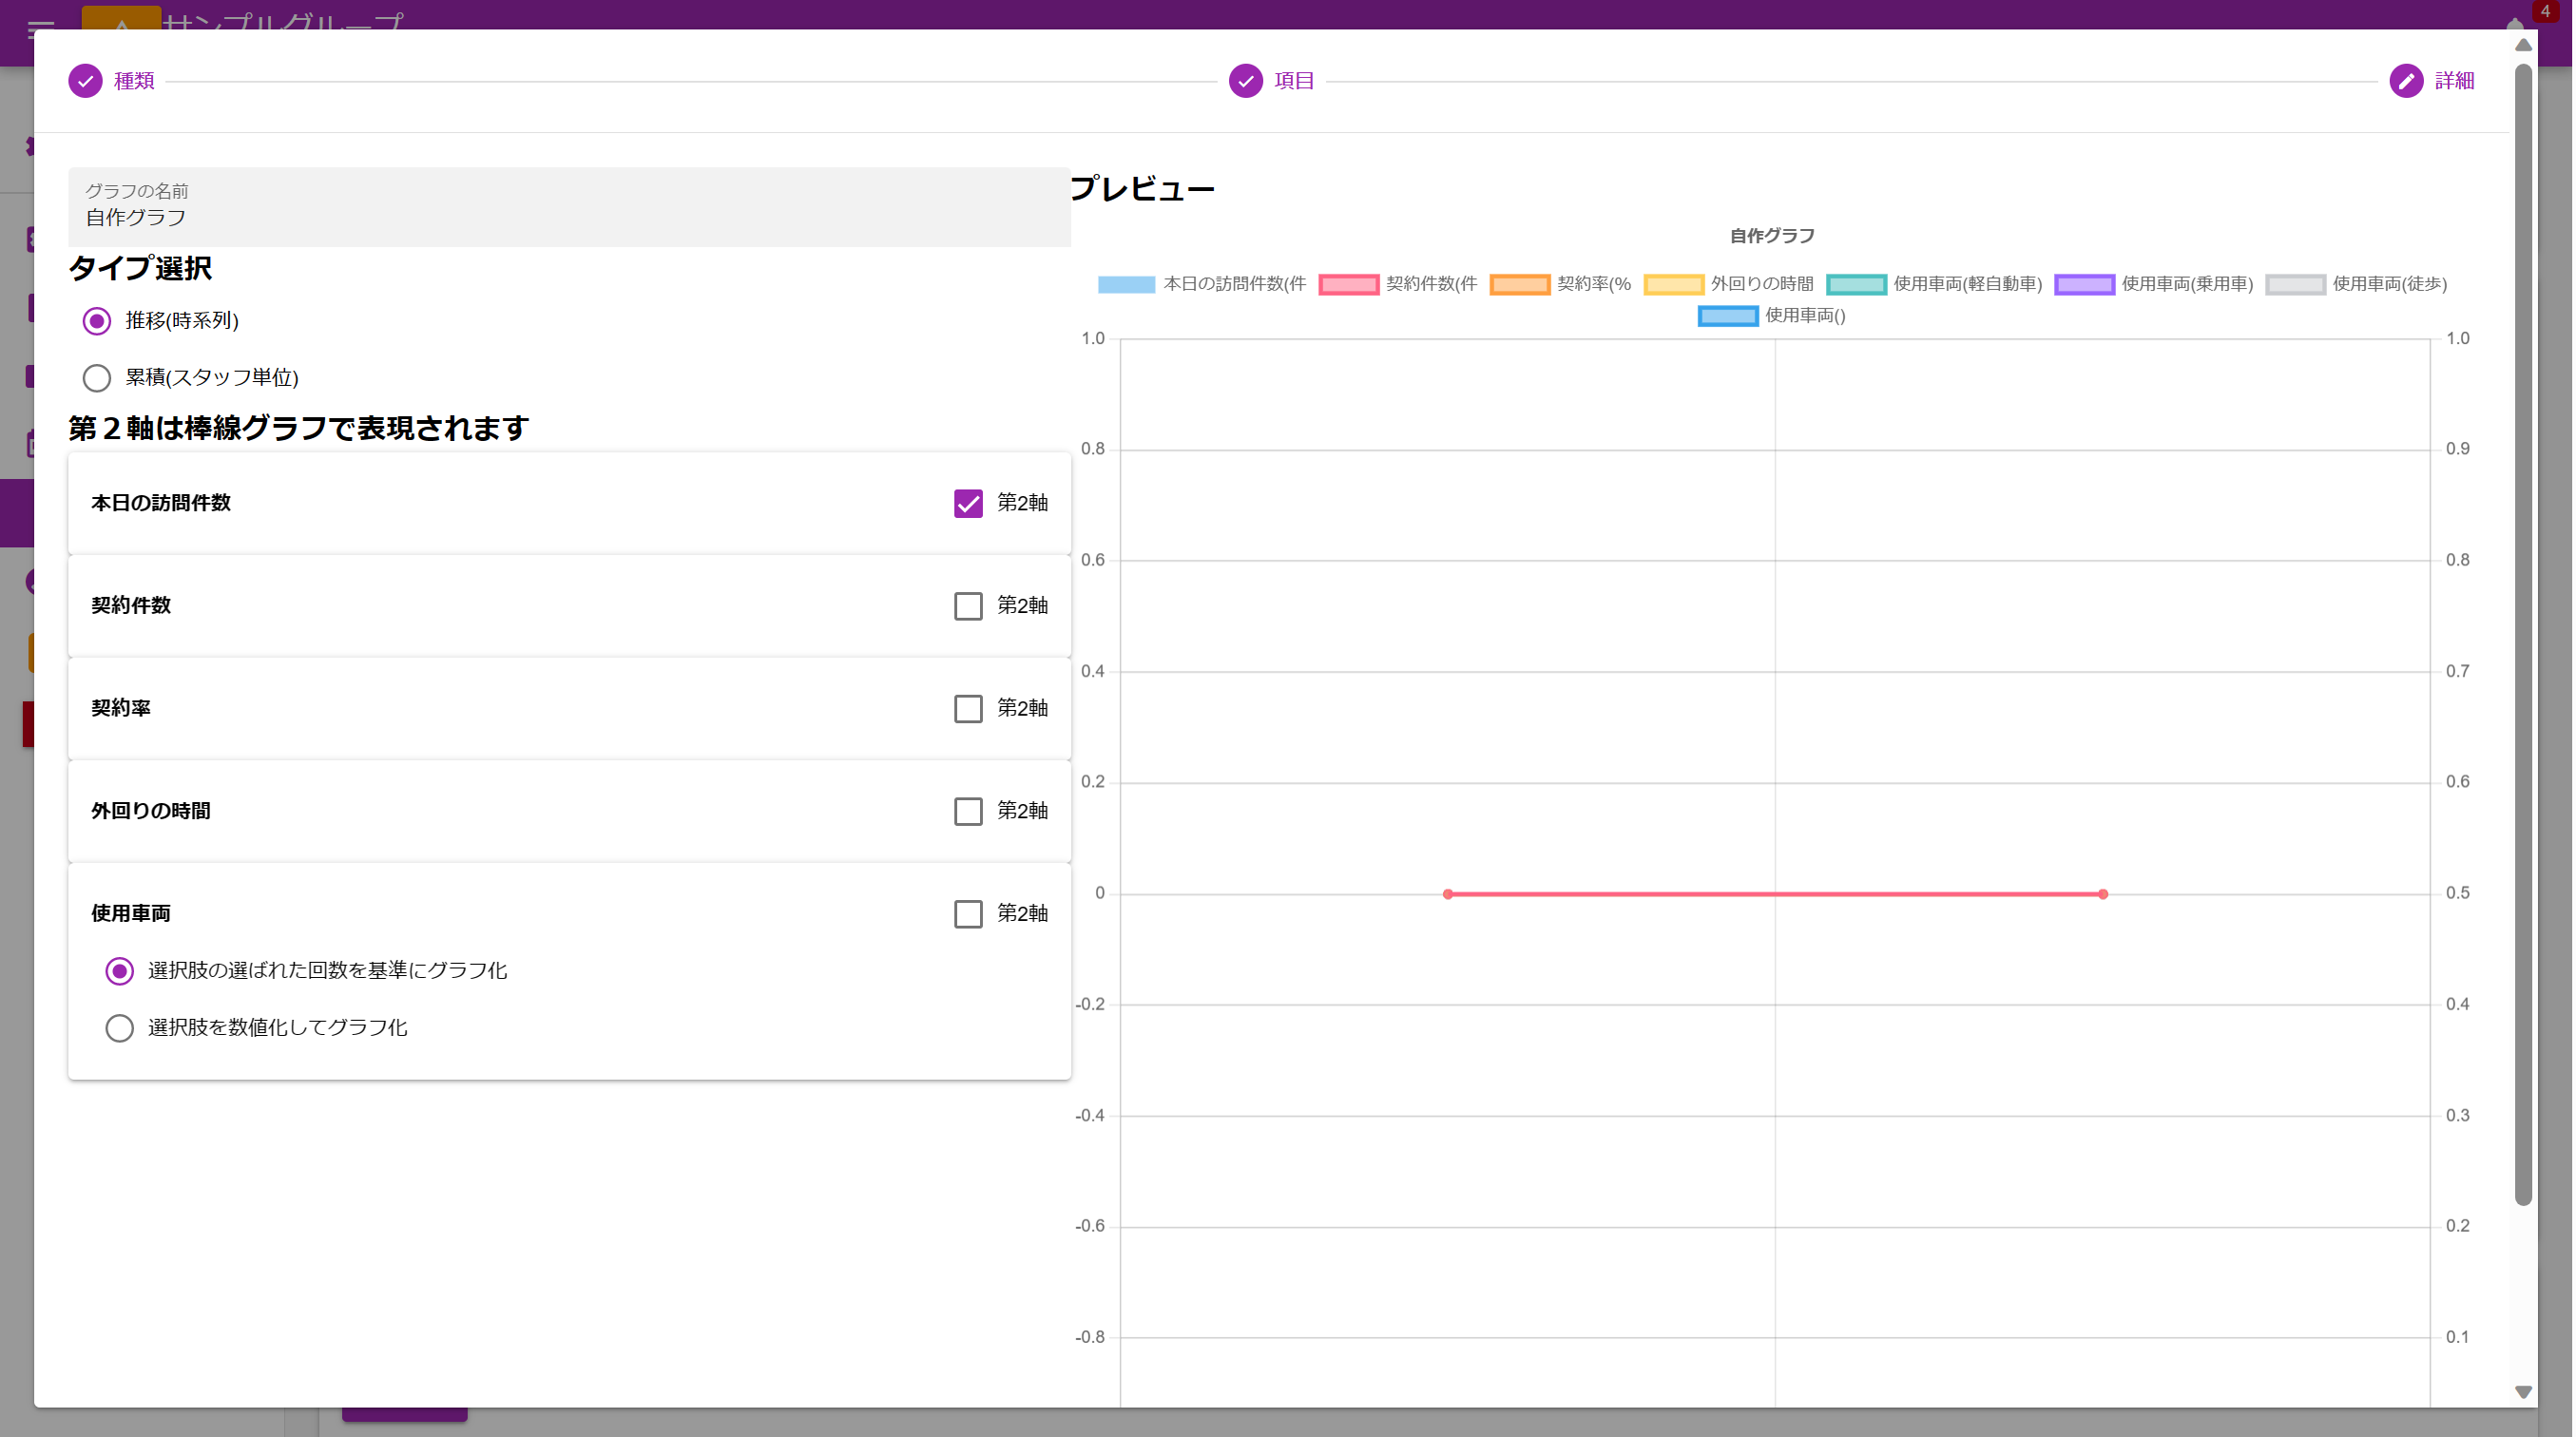Screen dimensions: 2576x1437
Task: Enable 第2軸 for 契約件数
Action: (967, 606)
